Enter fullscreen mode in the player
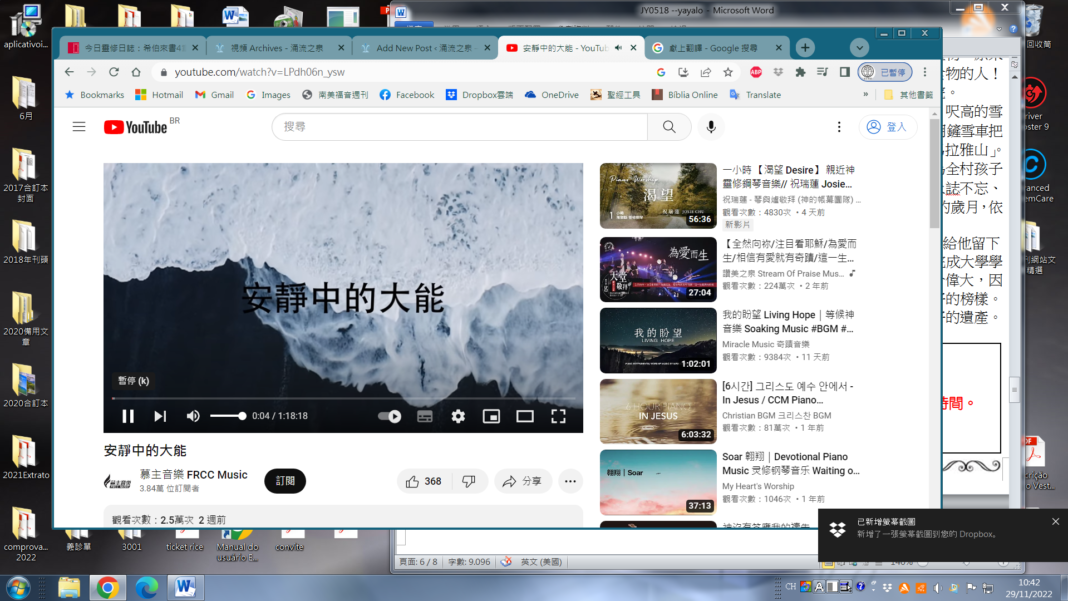This screenshot has height=601, width=1068. click(558, 416)
